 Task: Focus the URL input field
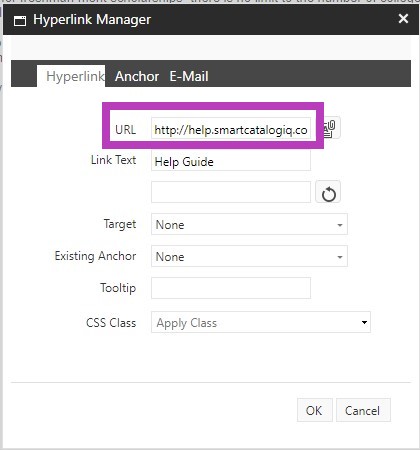pos(231,129)
